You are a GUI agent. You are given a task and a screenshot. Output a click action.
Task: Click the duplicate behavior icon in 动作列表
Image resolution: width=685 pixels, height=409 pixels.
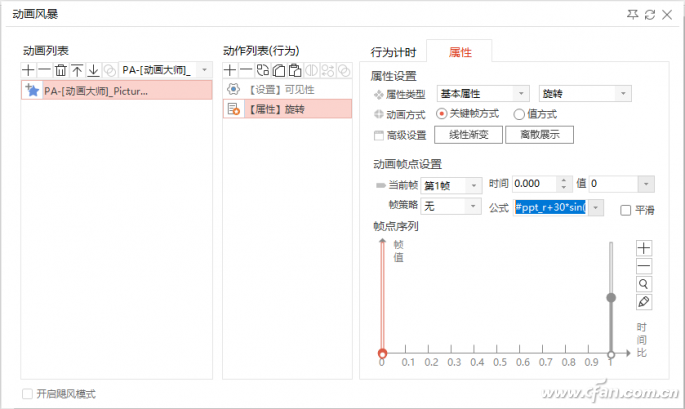pos(263,70)
